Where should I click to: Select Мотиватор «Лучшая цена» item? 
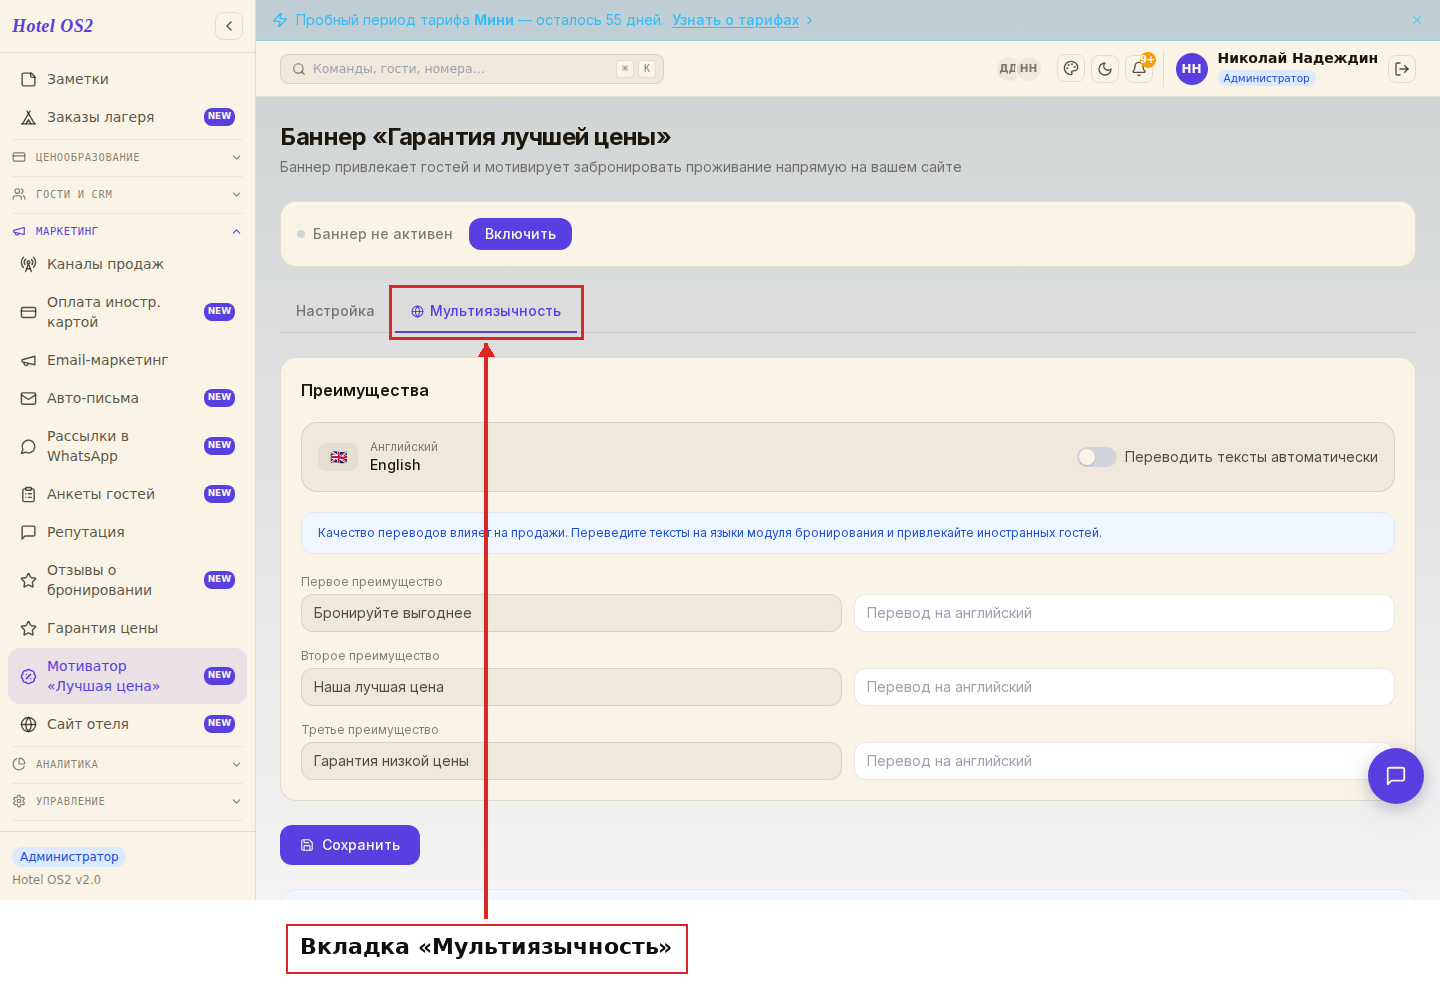coord(128,676)
